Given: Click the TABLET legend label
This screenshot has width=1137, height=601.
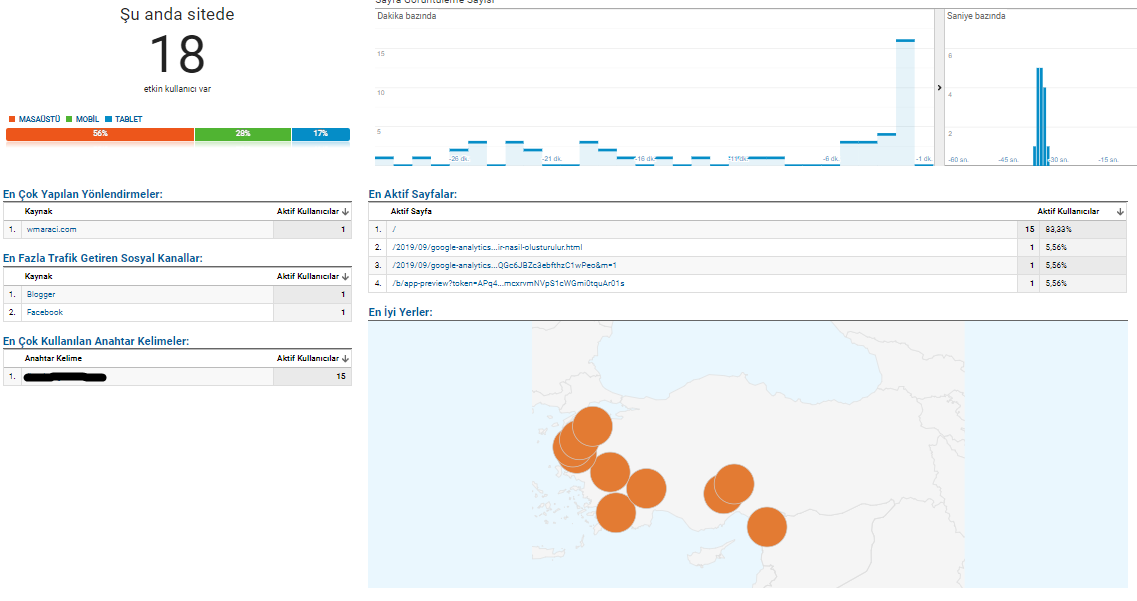Looking at the screenshot, I should pyautogui.click(x=128, y=119).
